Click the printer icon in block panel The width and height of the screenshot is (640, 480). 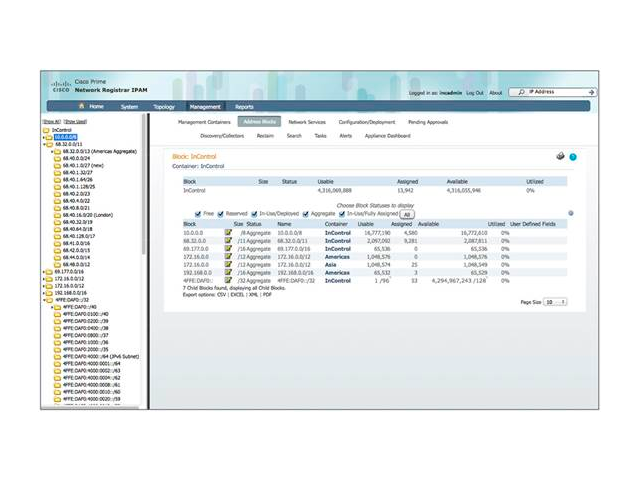coord(560,157)
